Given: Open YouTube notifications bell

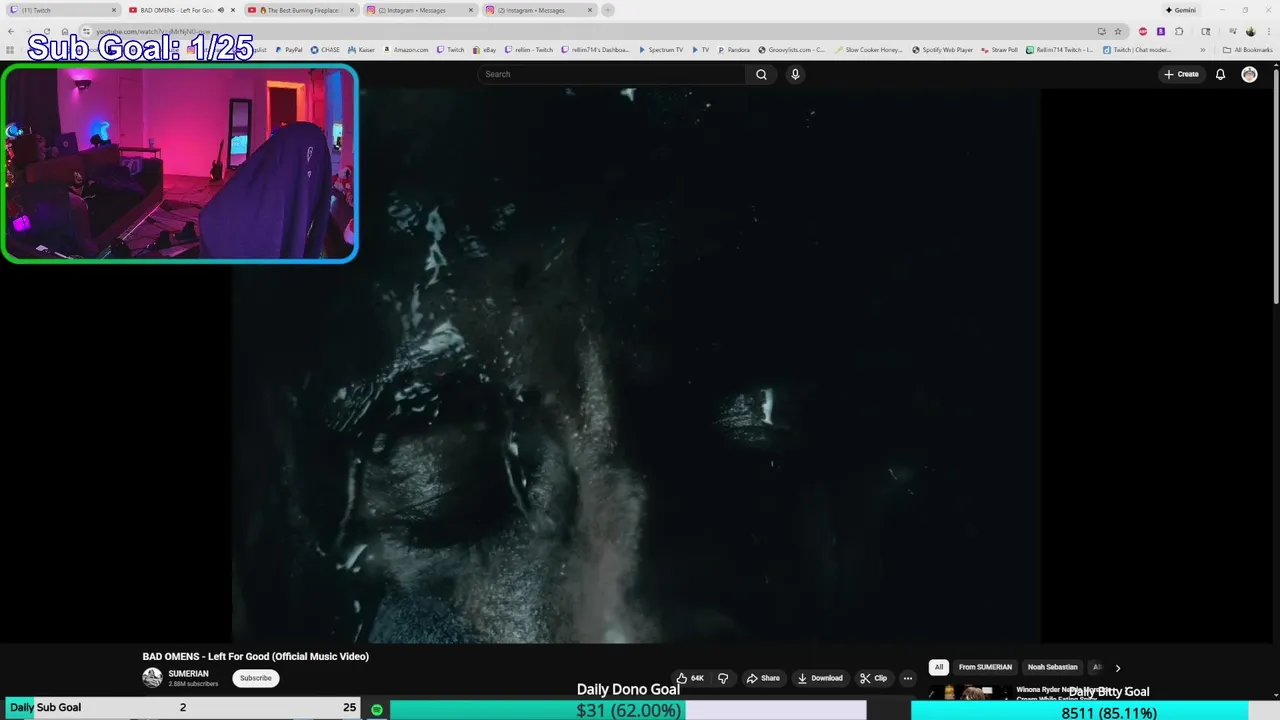Looking at the screenshot, I should click(x=1220, y=74).
